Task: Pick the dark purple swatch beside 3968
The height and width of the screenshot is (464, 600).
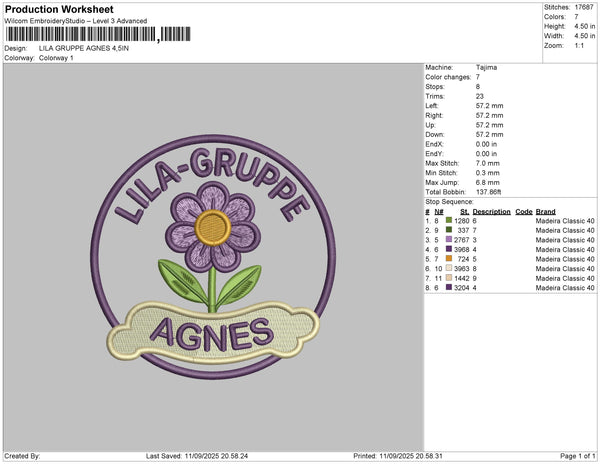Action: 449,249
